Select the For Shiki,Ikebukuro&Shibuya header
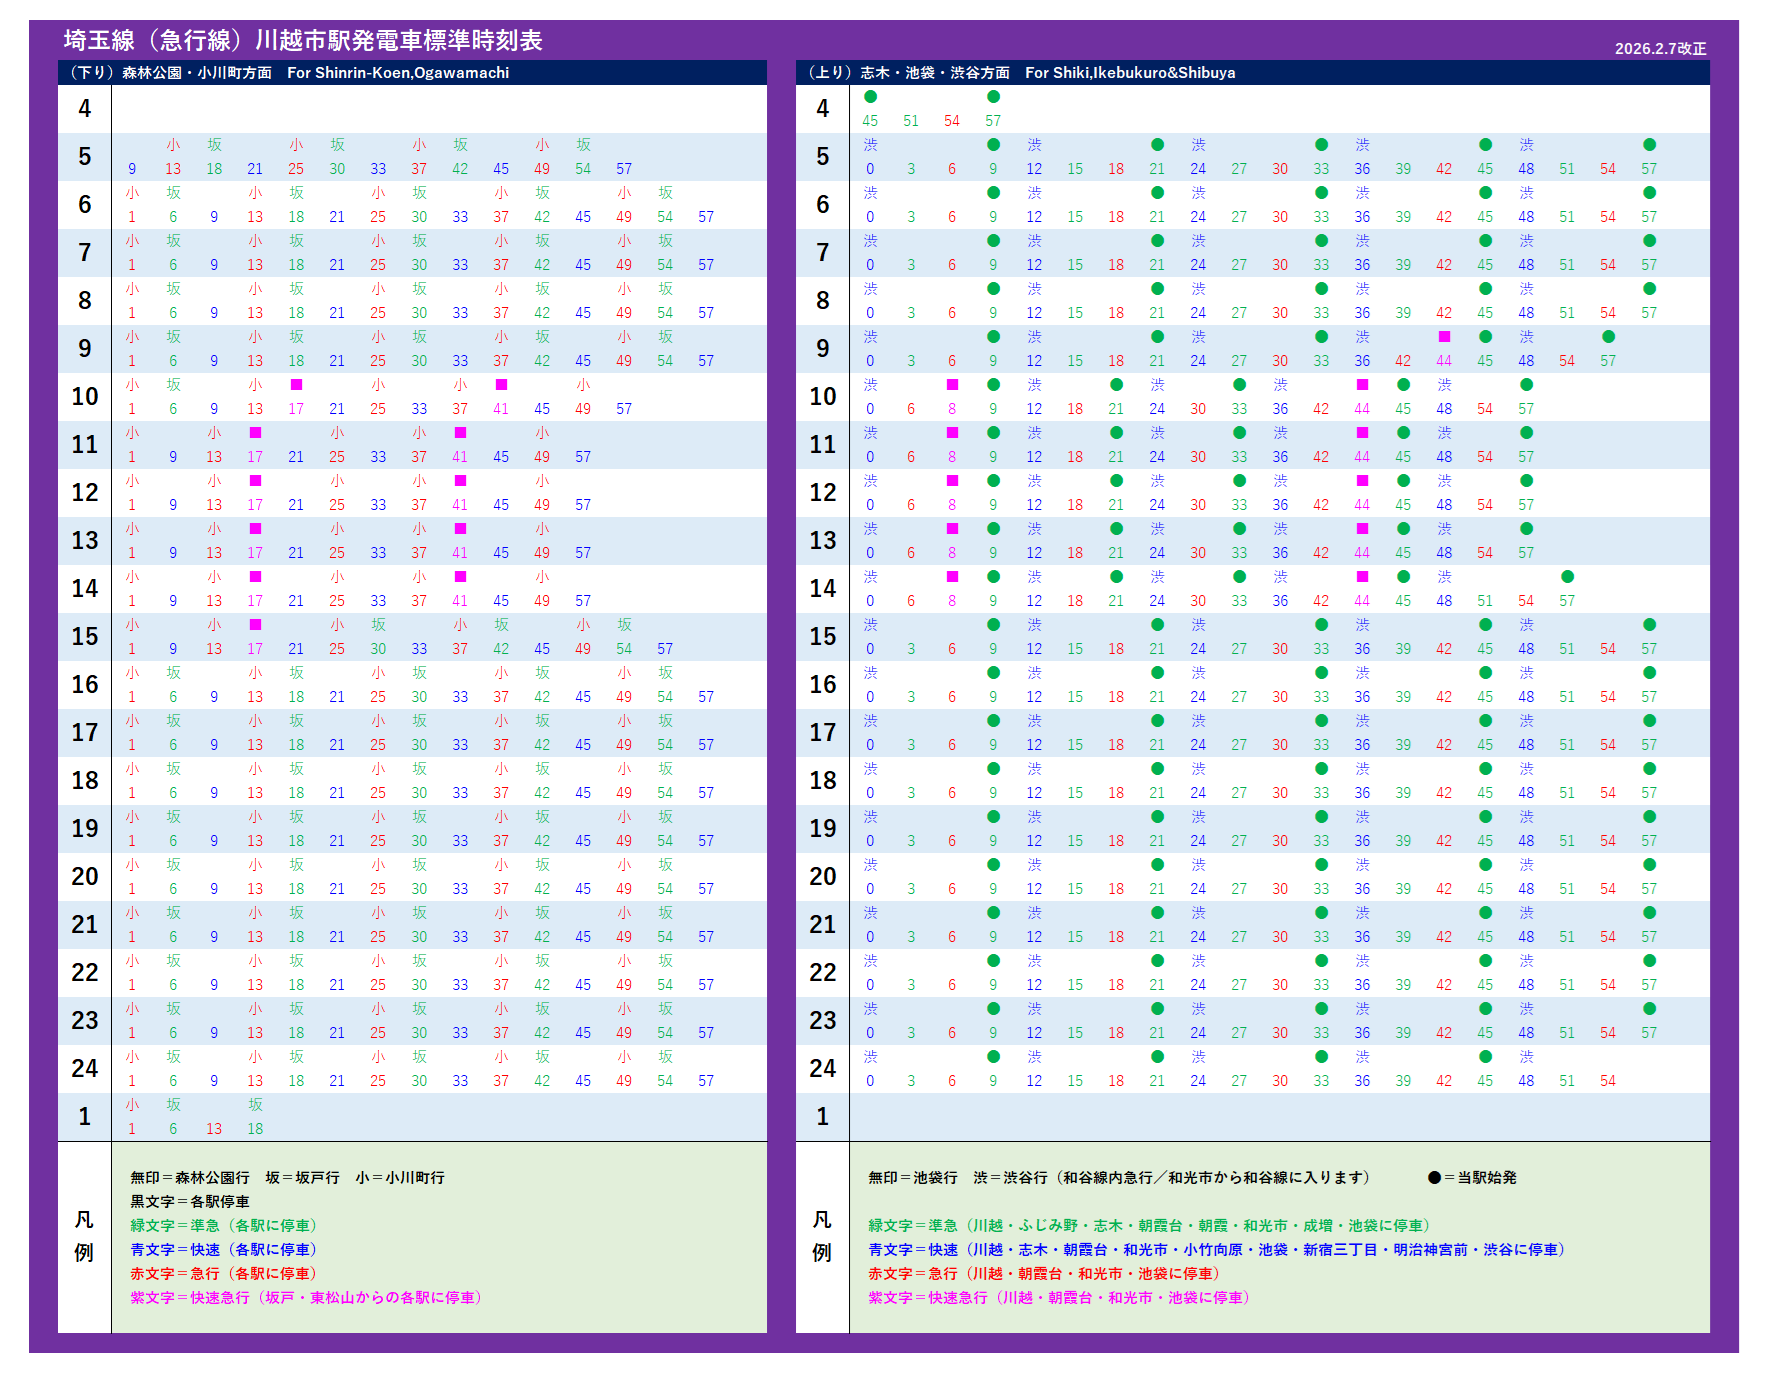This screenshot has height=1374, width=1769. [1129, 73]
